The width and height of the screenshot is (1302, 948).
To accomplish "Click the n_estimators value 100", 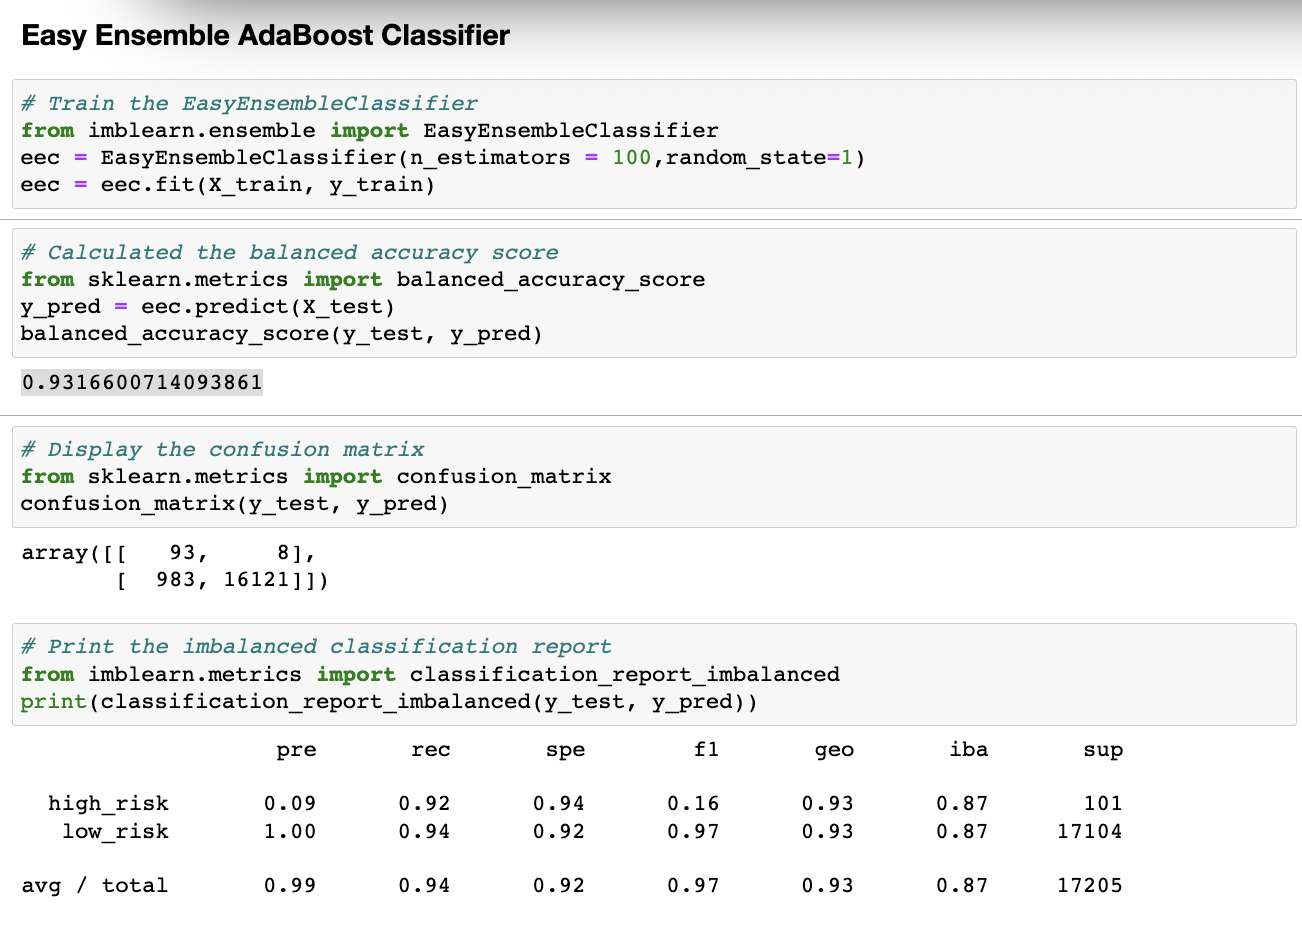I will (x=632, y=158).
